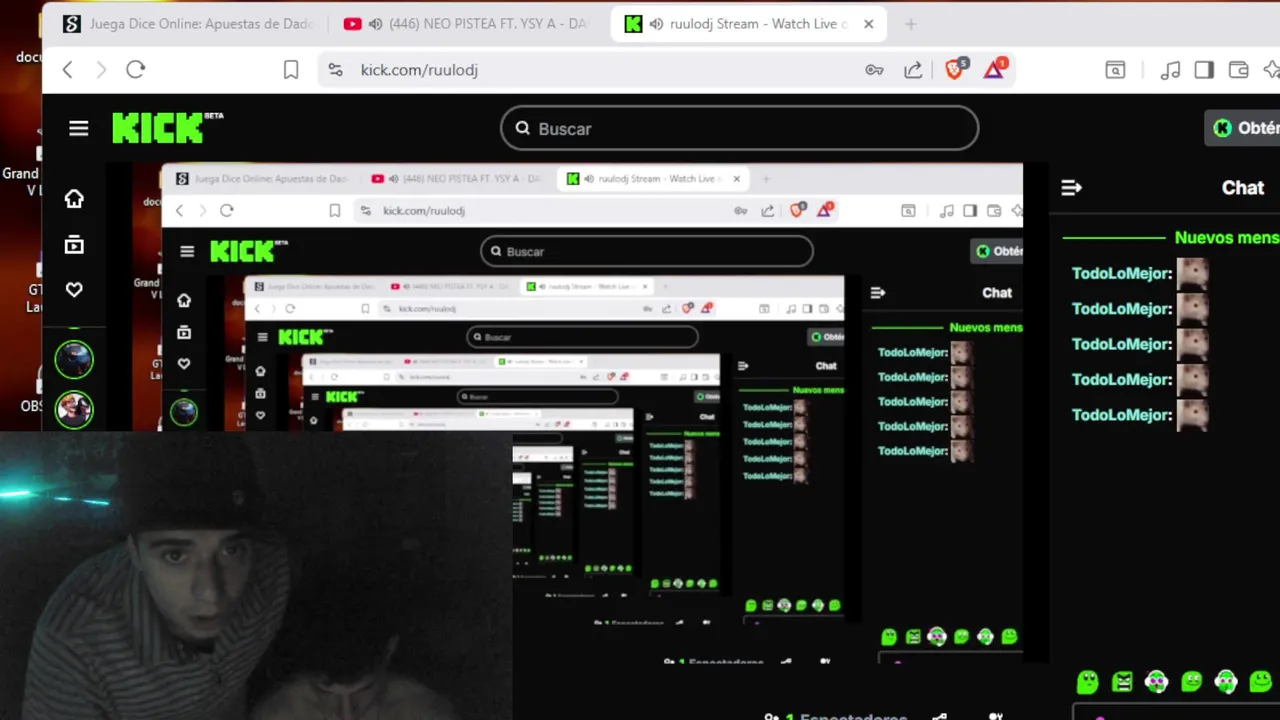Screen dimensions: 1280x720
Task: Collapse the Chat panel with arrow icon
Action: 1071,188
